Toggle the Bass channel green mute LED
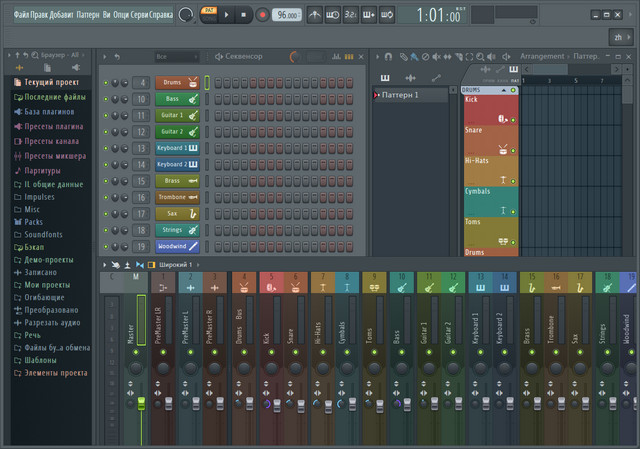Screen dimensions: 640x449 pyautogui.click(x=107, y=99)
